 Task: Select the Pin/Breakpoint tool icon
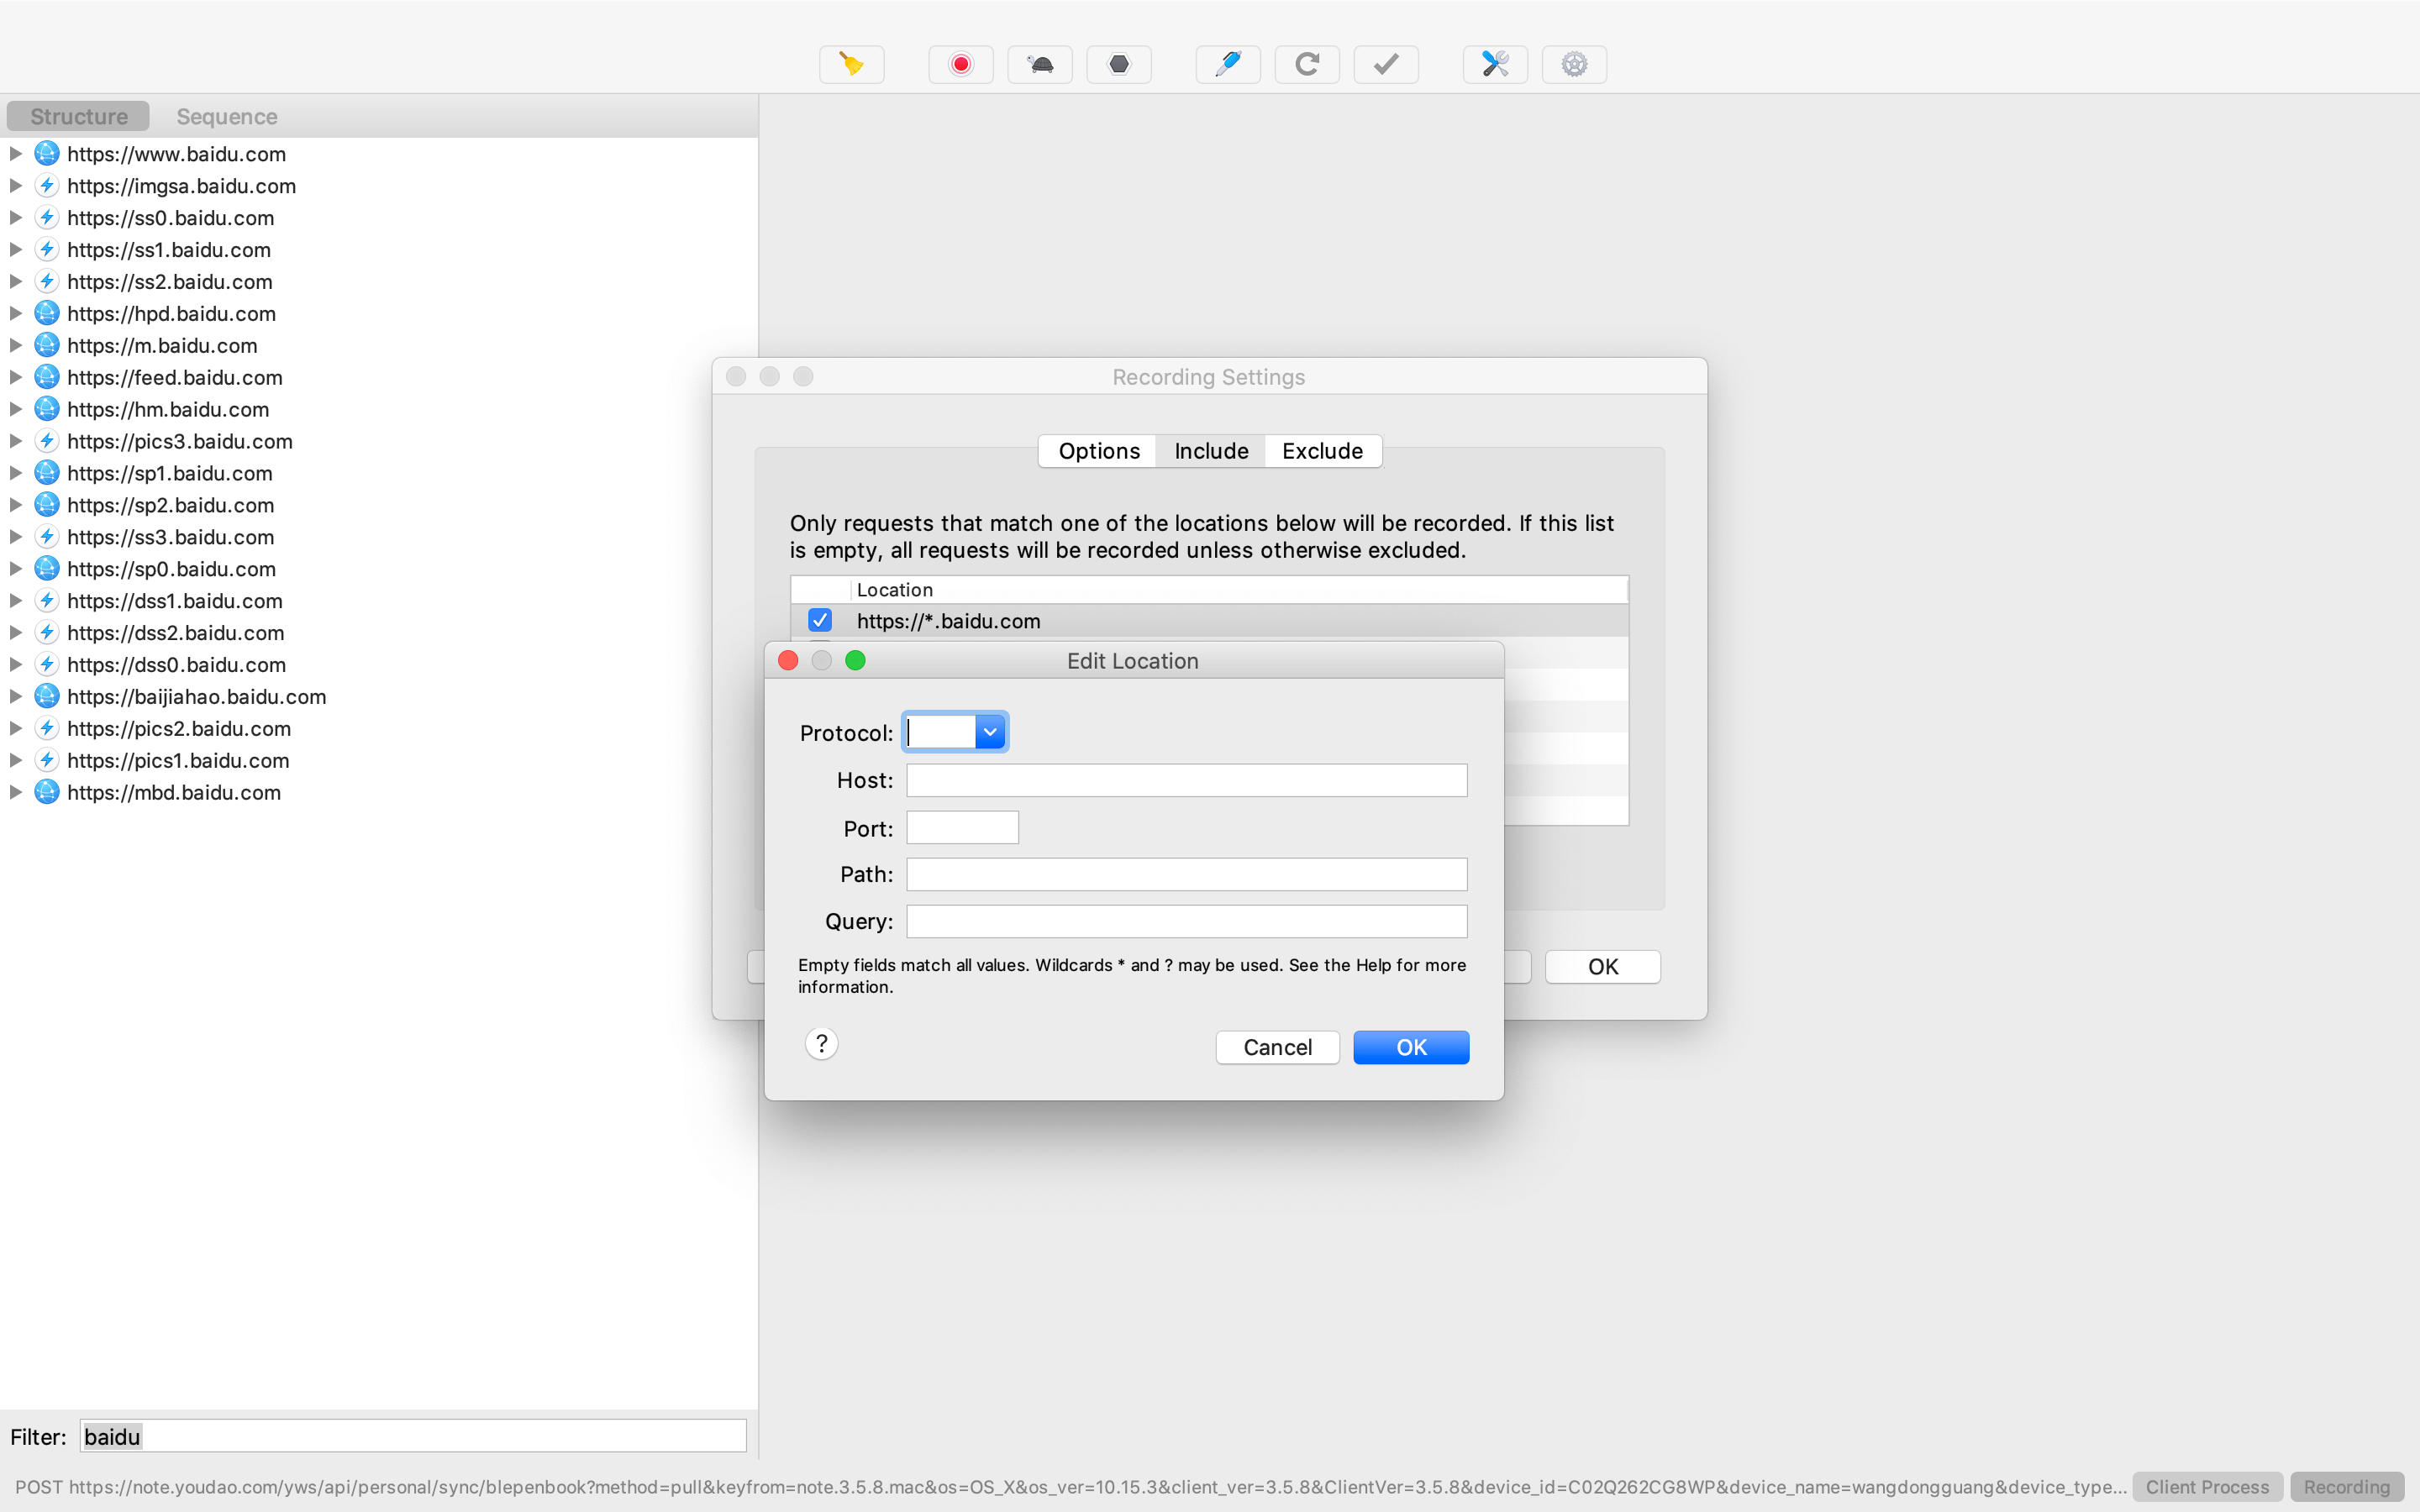click(1228, 65)
